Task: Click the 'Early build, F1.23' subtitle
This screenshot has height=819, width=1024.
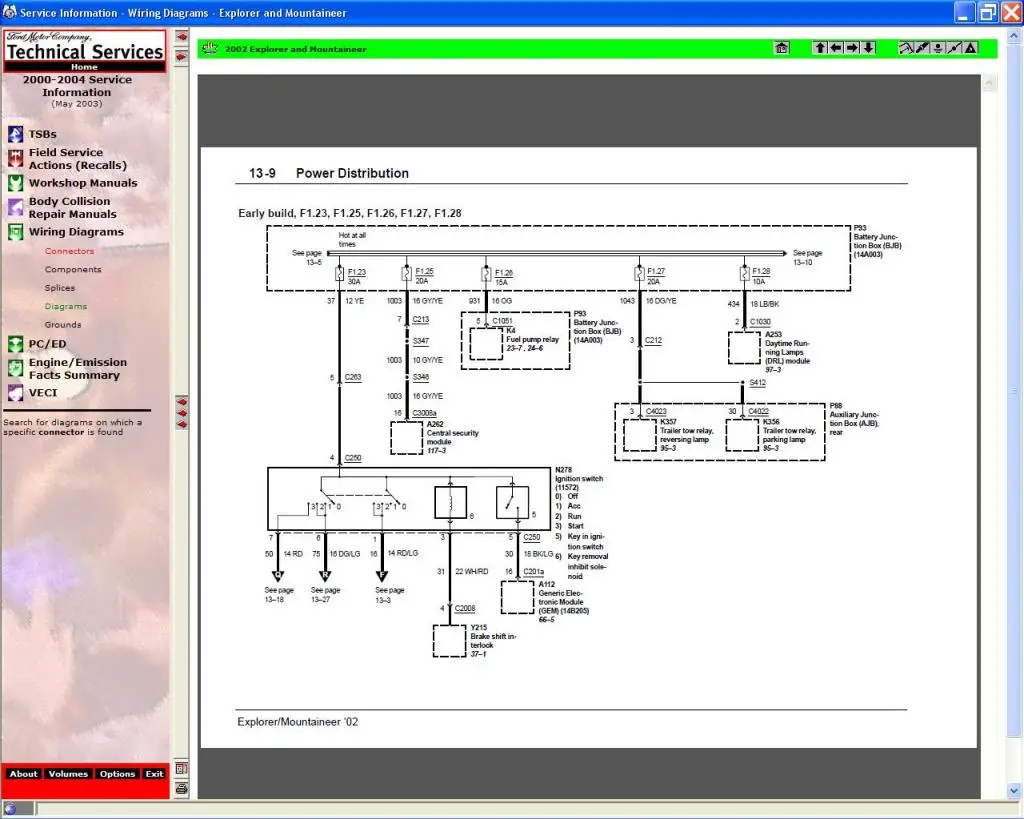Action: (x=349, y=213)
